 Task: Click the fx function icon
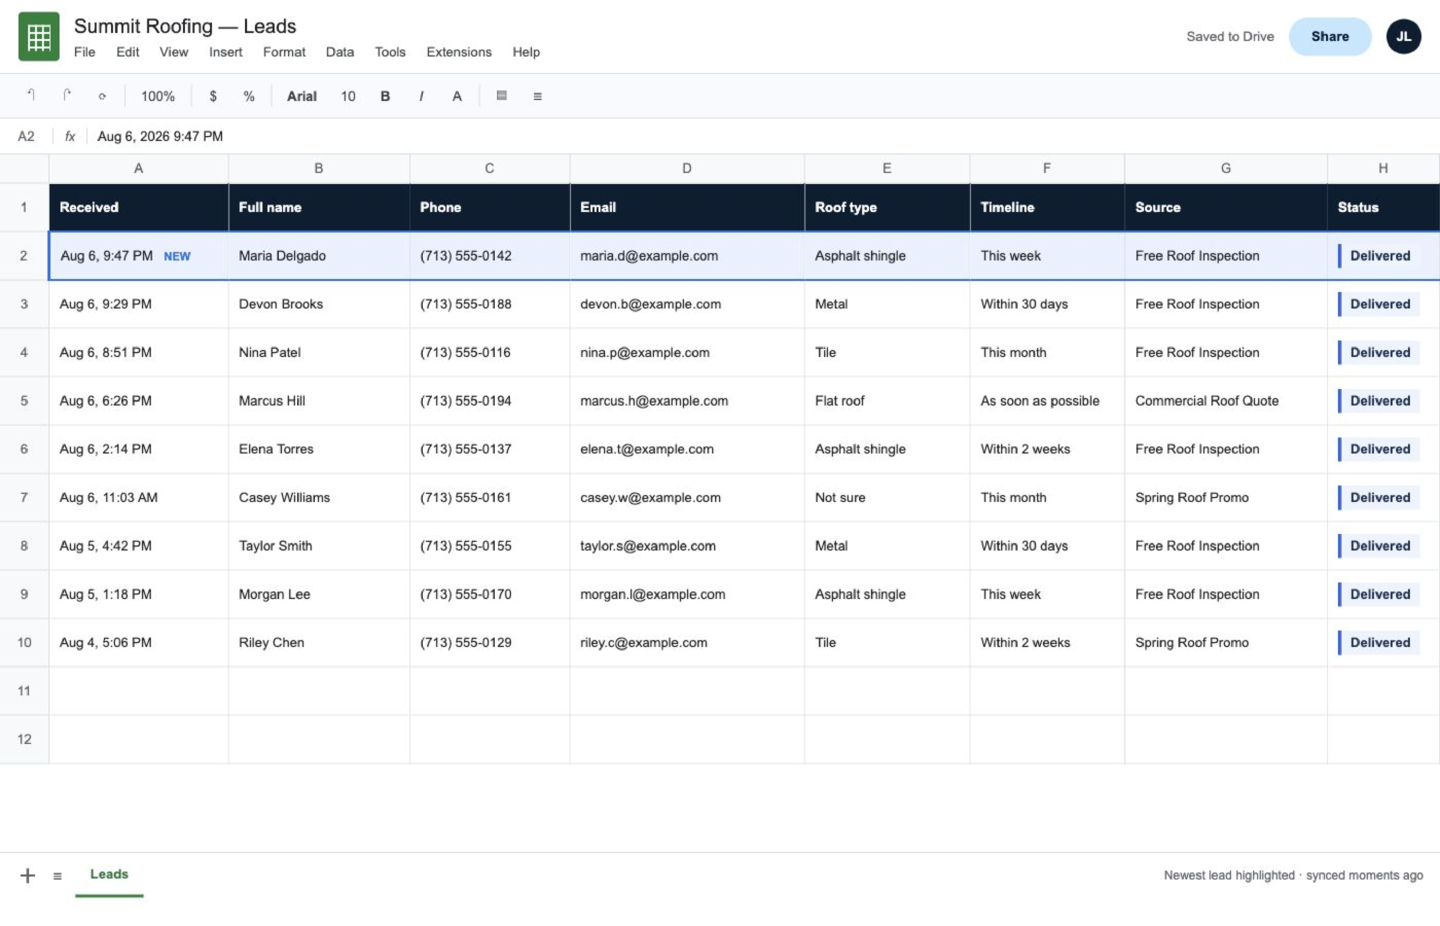point(70,136)
